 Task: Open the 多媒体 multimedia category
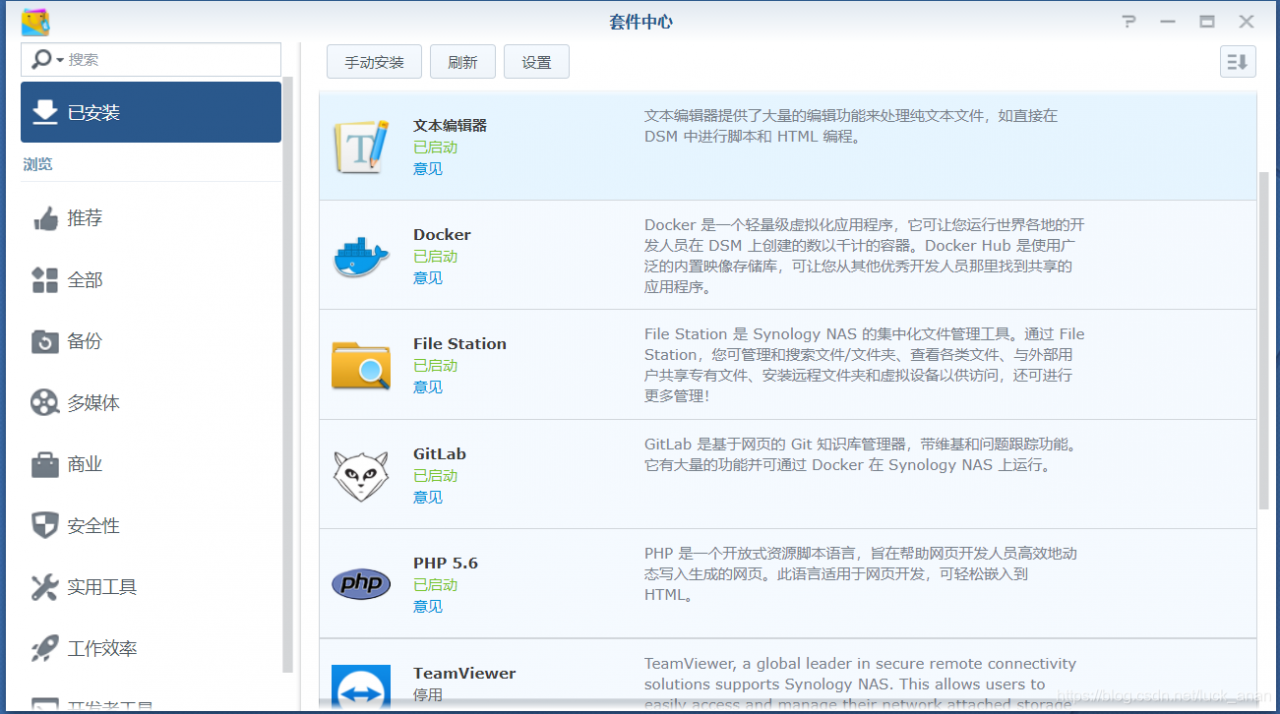click(x=151, y=403)
